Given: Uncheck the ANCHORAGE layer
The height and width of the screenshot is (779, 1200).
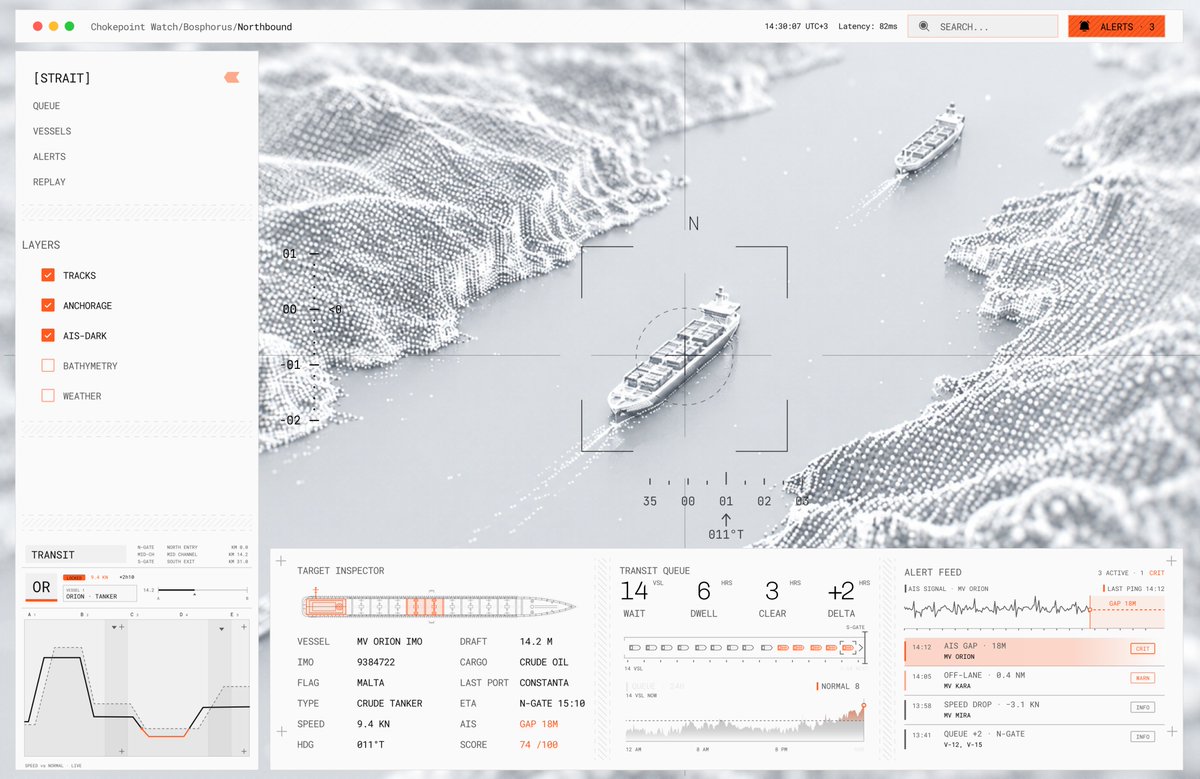Looking at the screenshot, I should pos(48,305).
